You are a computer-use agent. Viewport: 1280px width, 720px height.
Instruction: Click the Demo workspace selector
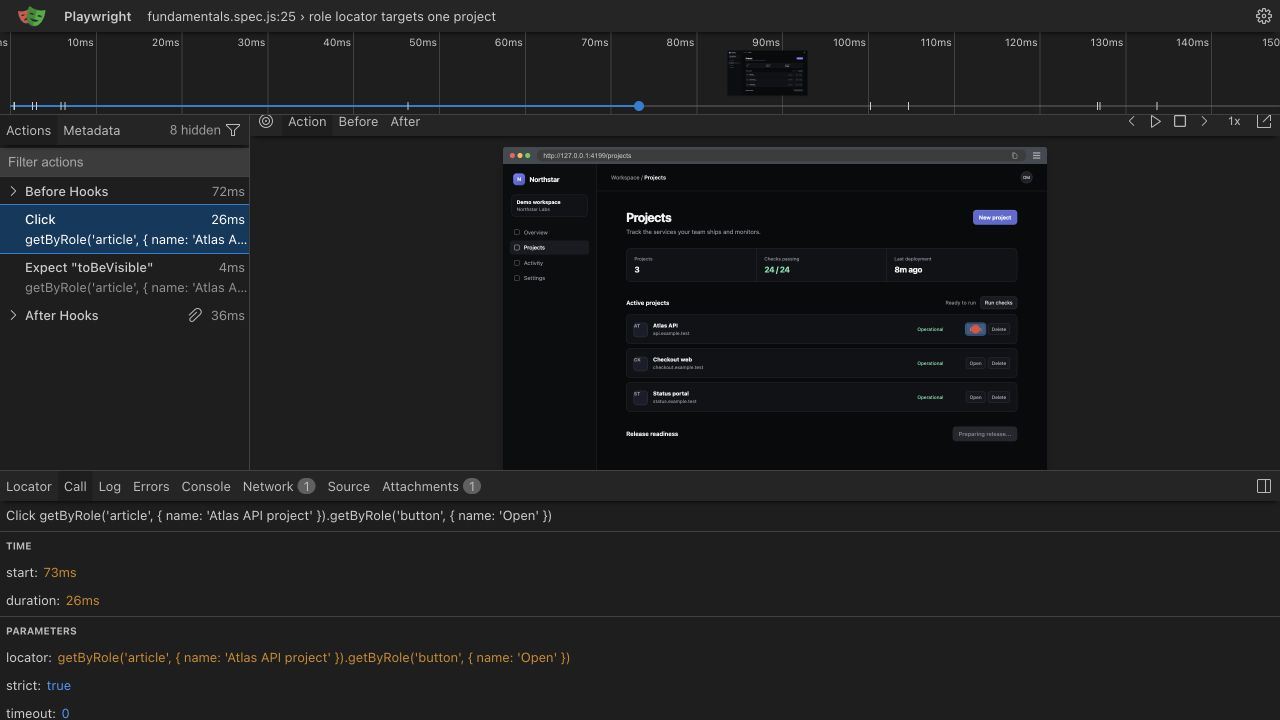[549, 206]
